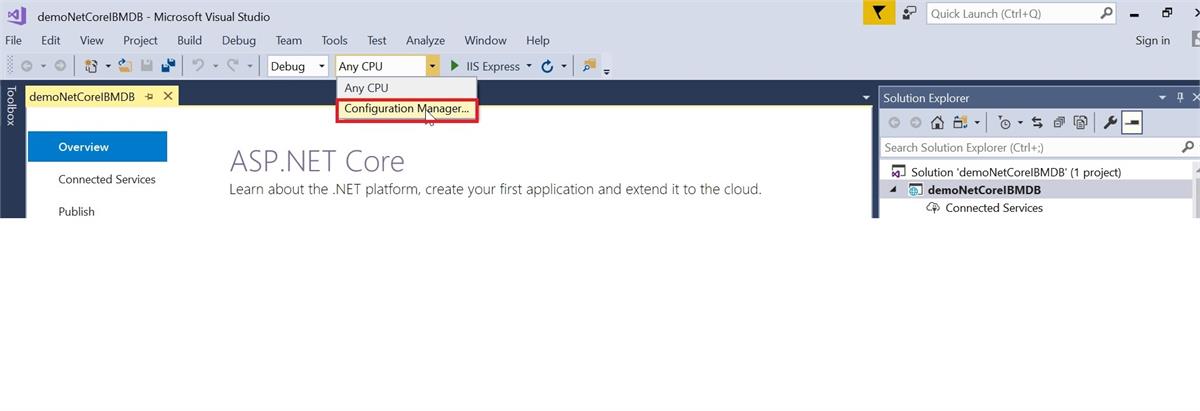Open the Window menu
This screenshot has width=1200, height=411.
(485, 40)
